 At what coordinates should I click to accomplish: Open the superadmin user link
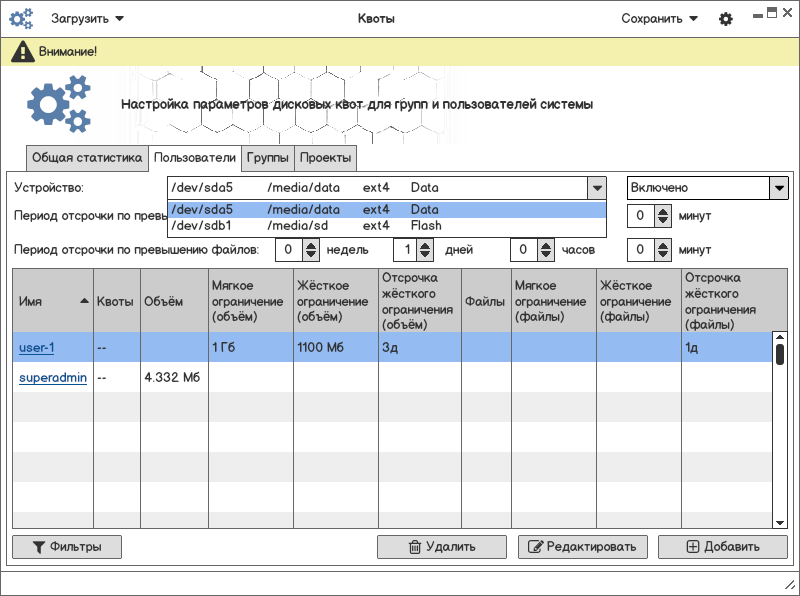tap(53, 378)
